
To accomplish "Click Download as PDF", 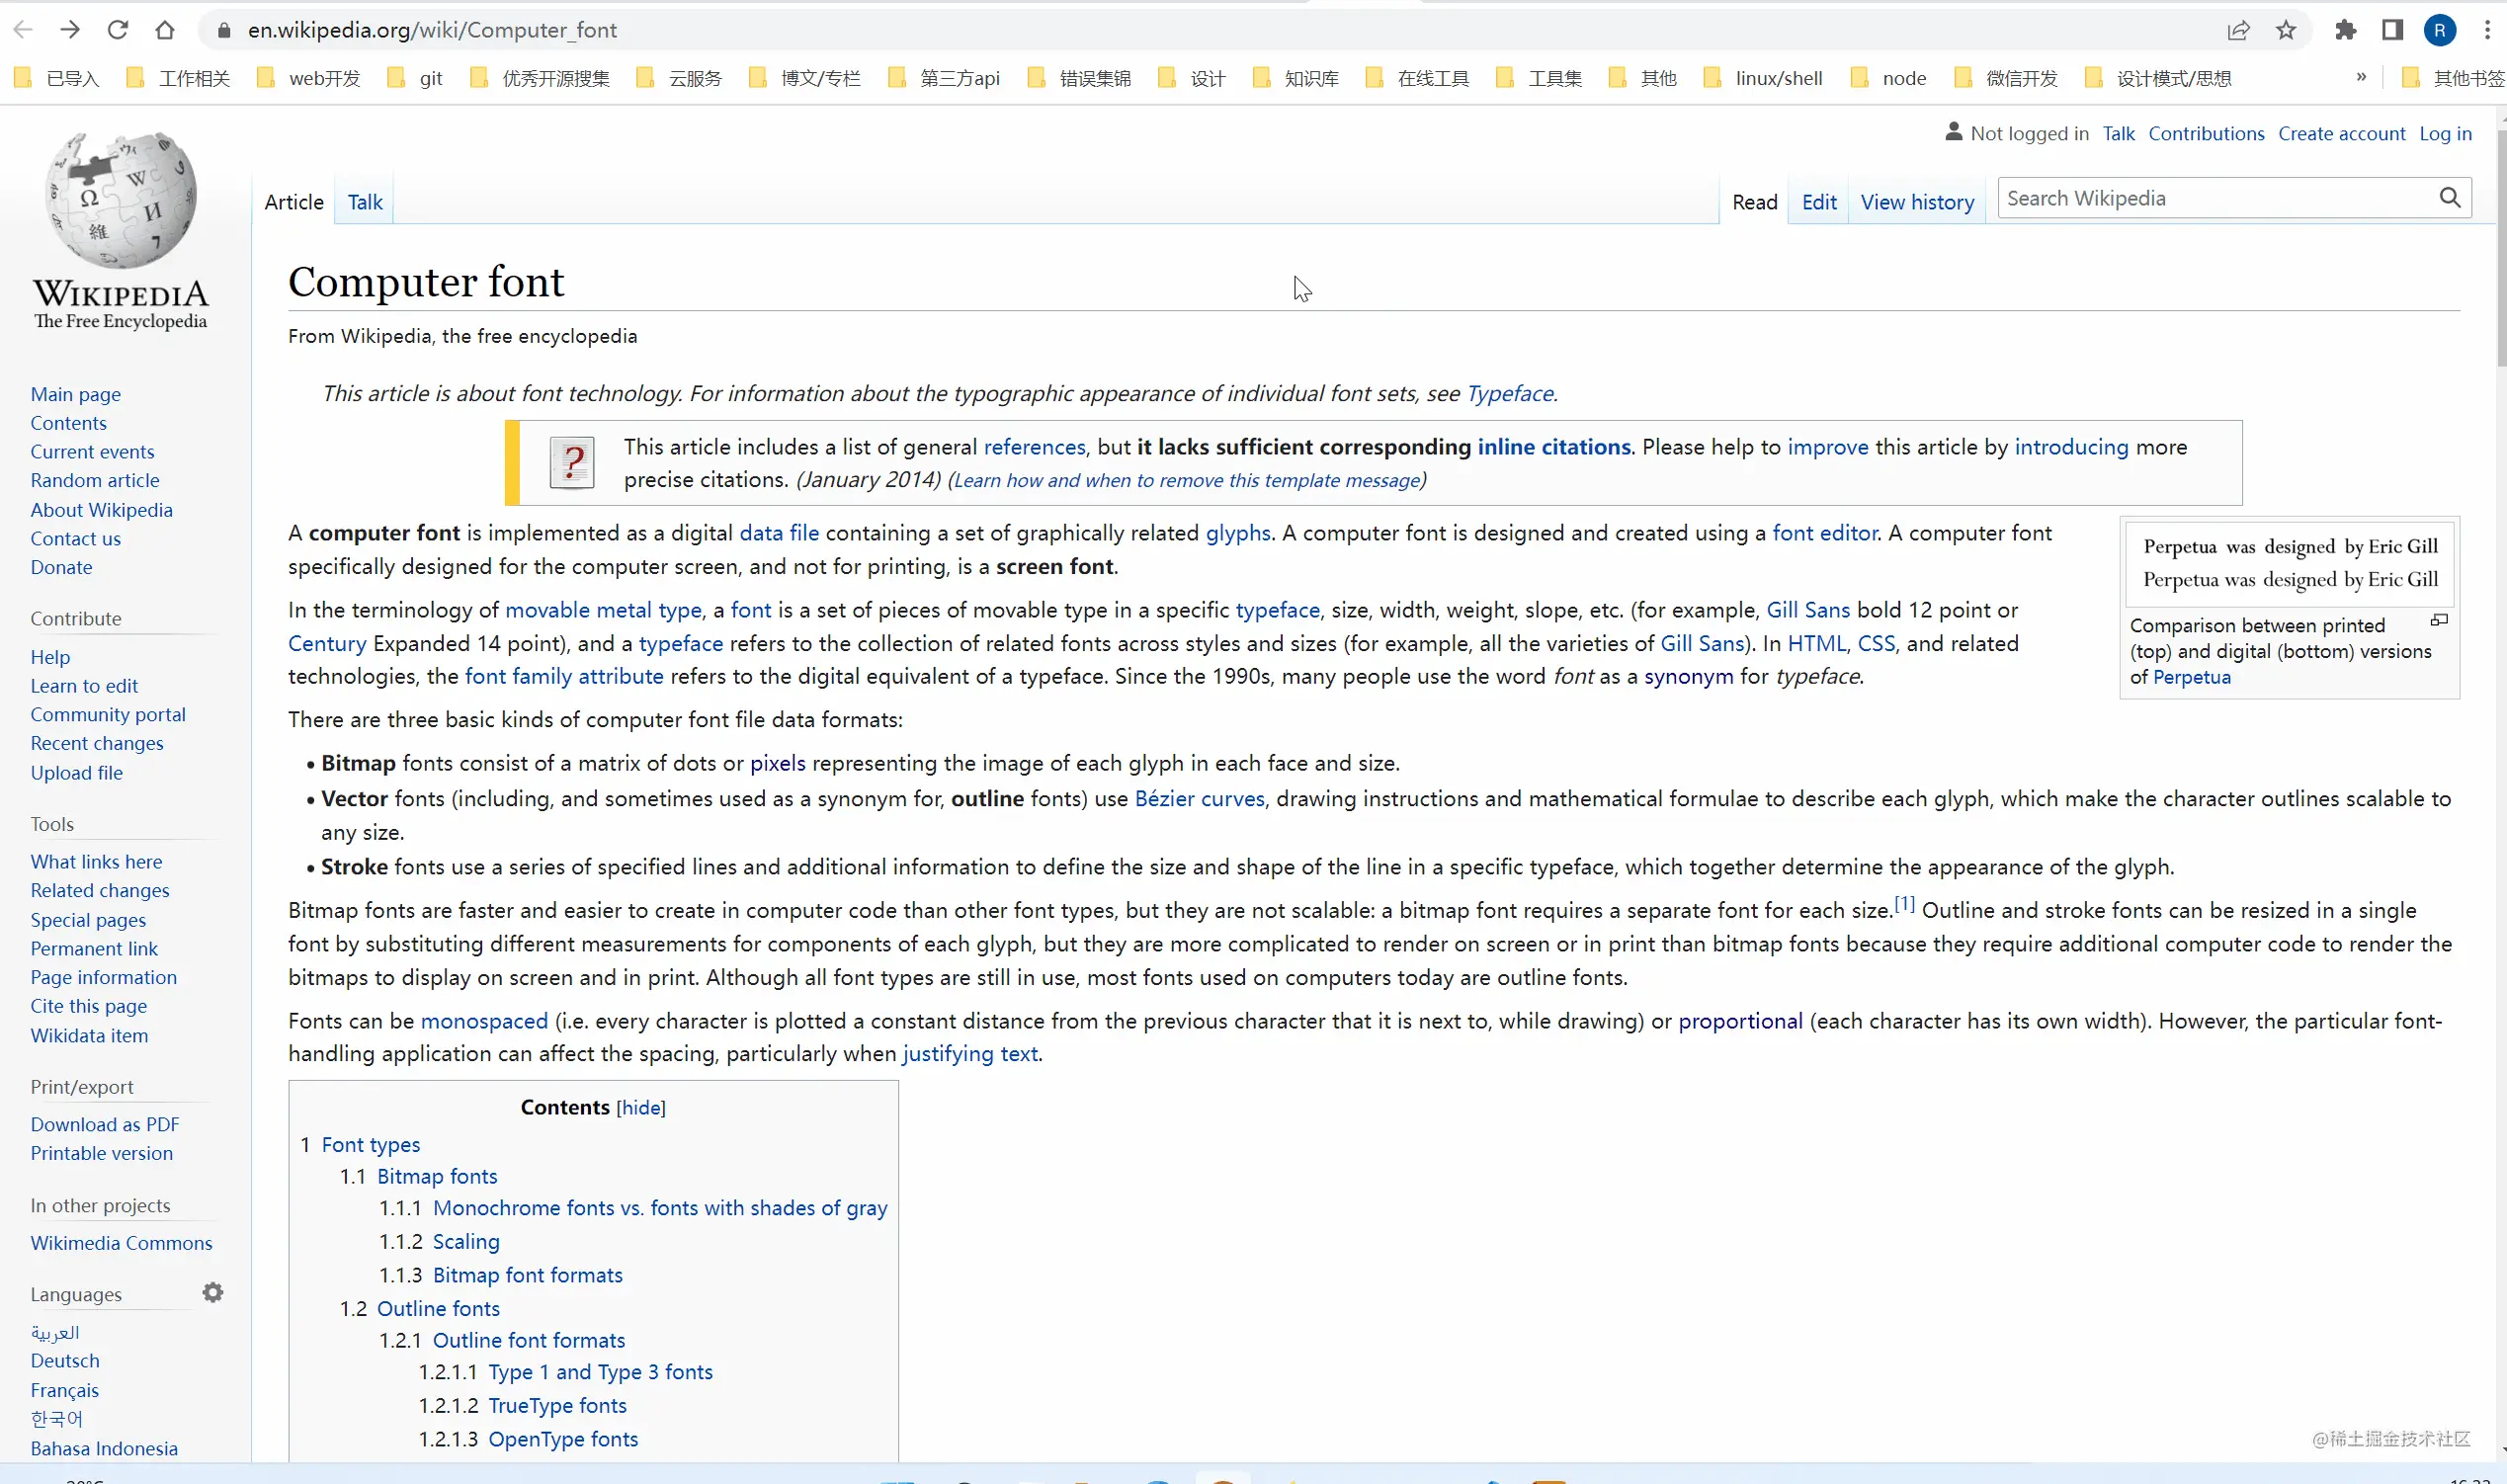I will 105,1124.
